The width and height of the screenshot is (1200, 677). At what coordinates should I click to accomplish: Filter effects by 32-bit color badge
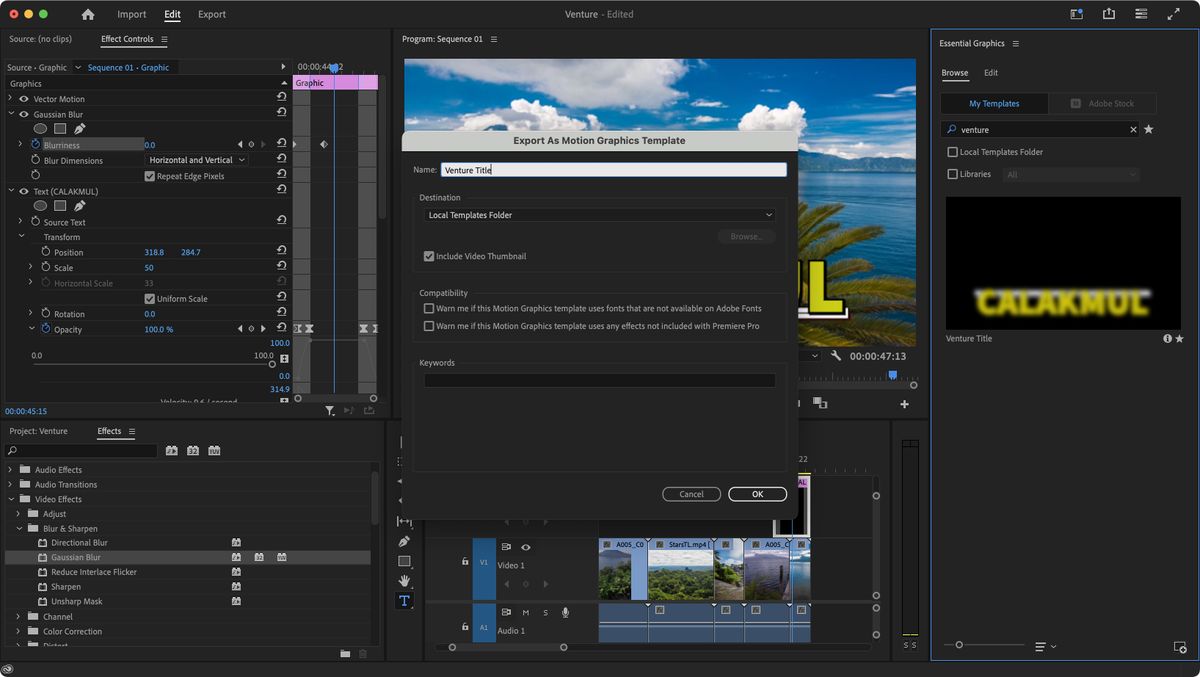click(192, 450)
